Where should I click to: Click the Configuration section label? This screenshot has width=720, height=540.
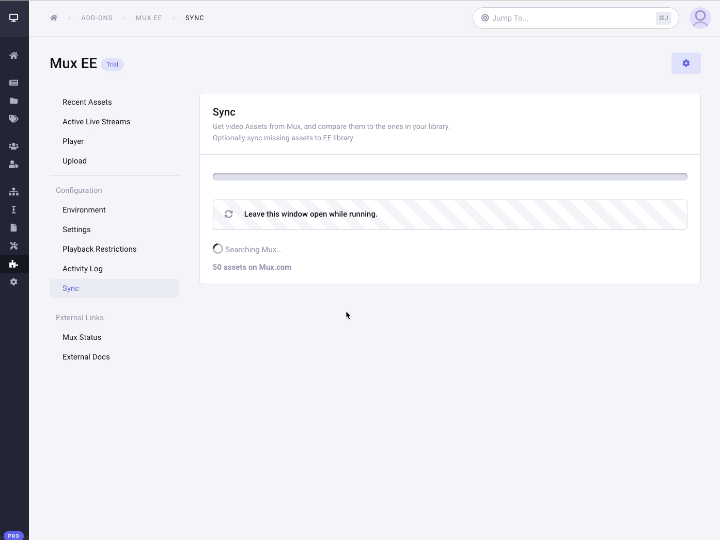[x=79, y=190]
